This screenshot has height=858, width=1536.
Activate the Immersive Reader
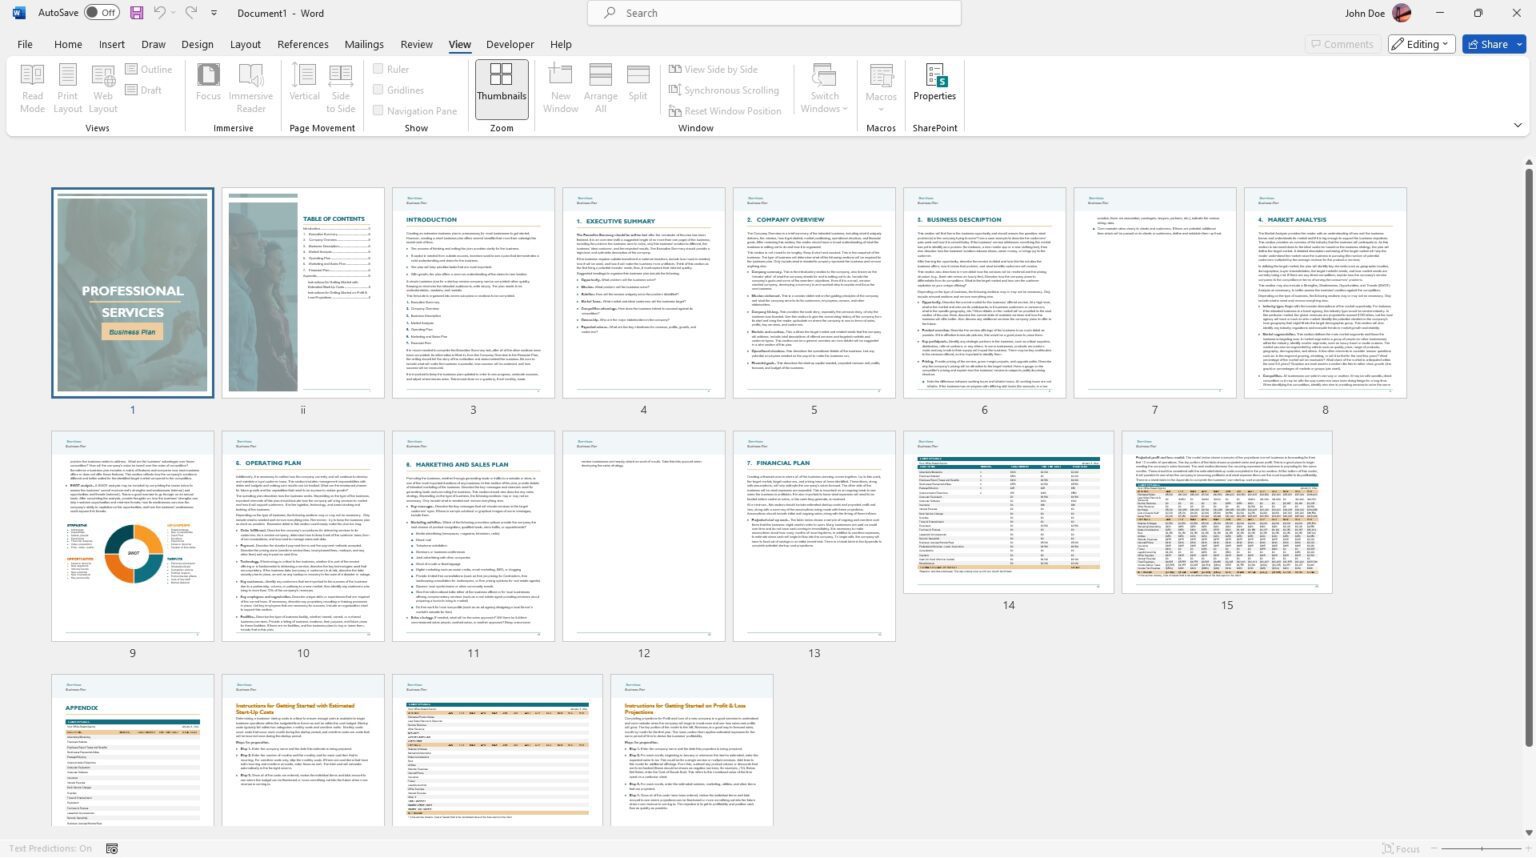coord(250,89)
